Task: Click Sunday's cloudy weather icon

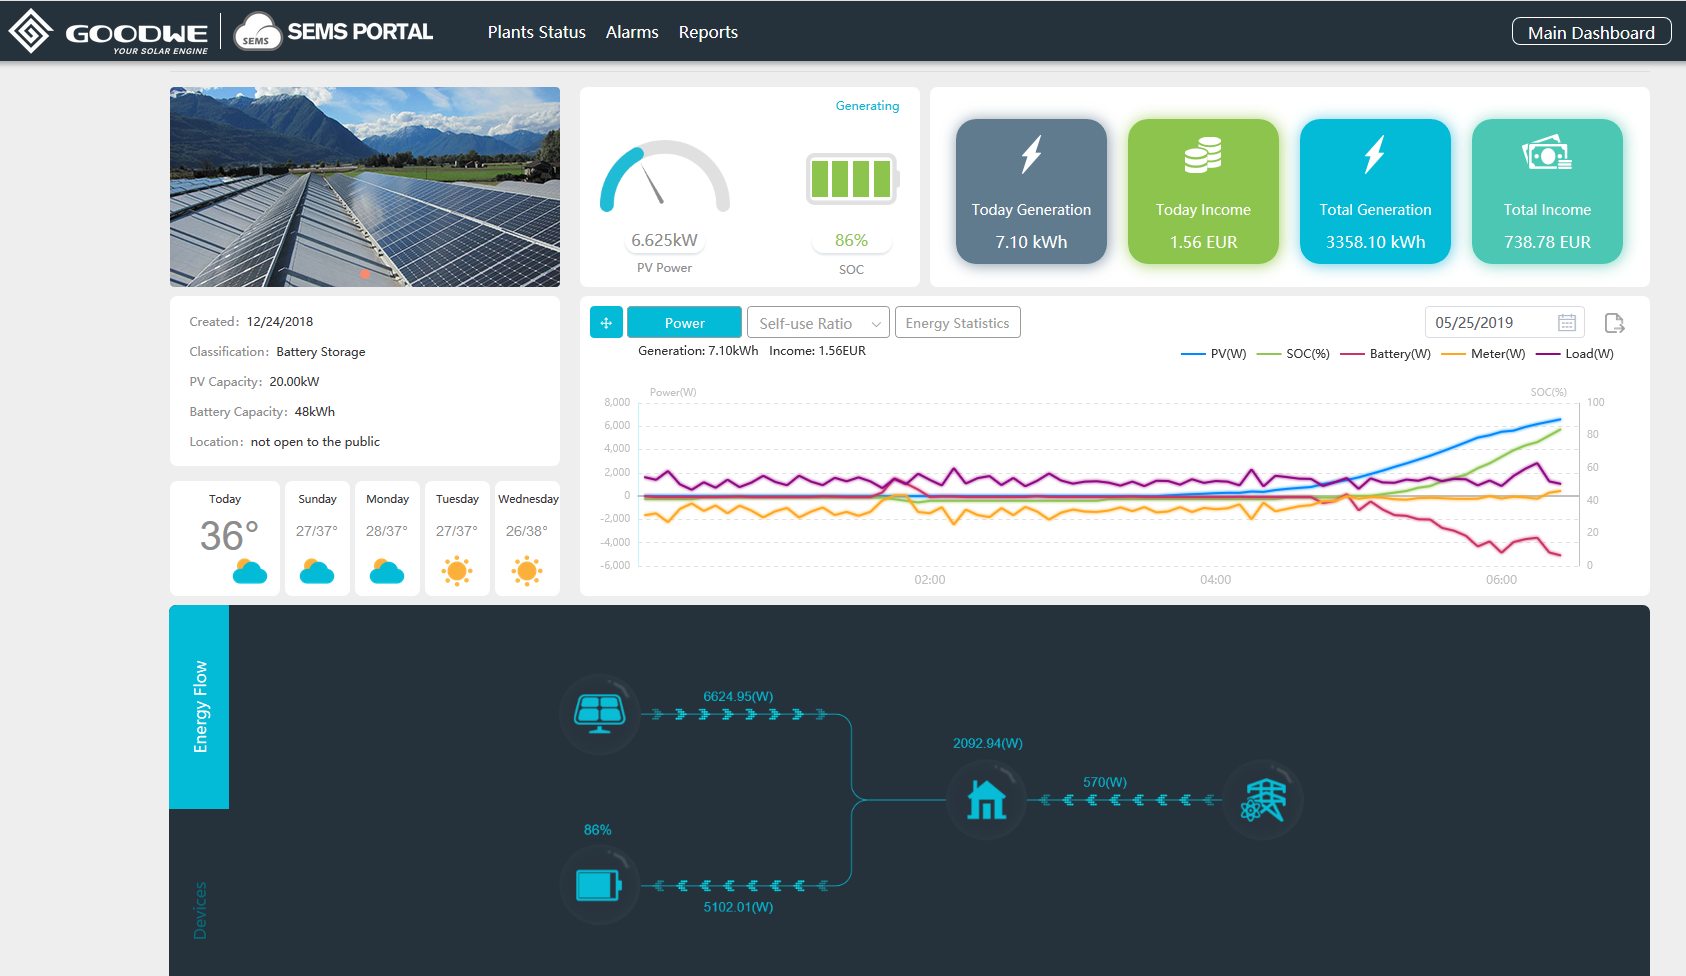Action: (317, 571)
